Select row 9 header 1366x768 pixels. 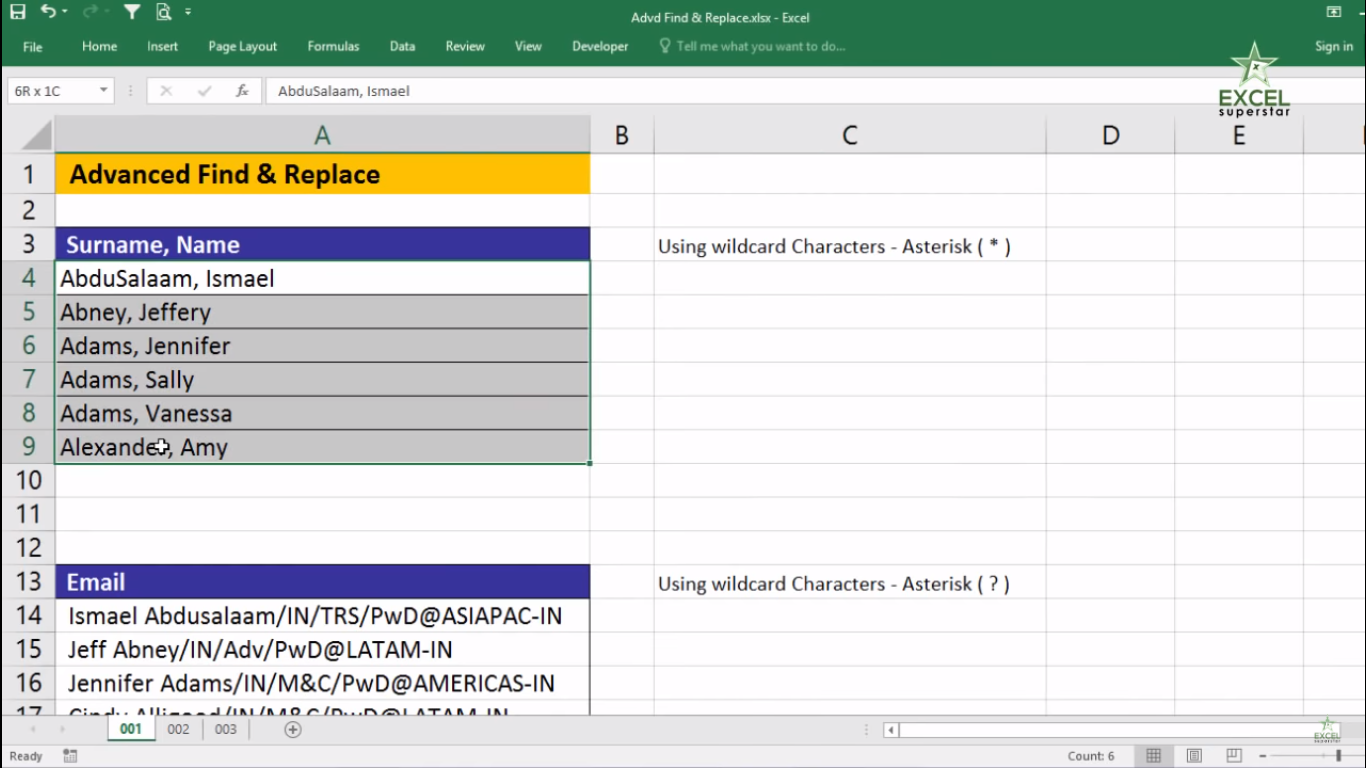(28, 447)
